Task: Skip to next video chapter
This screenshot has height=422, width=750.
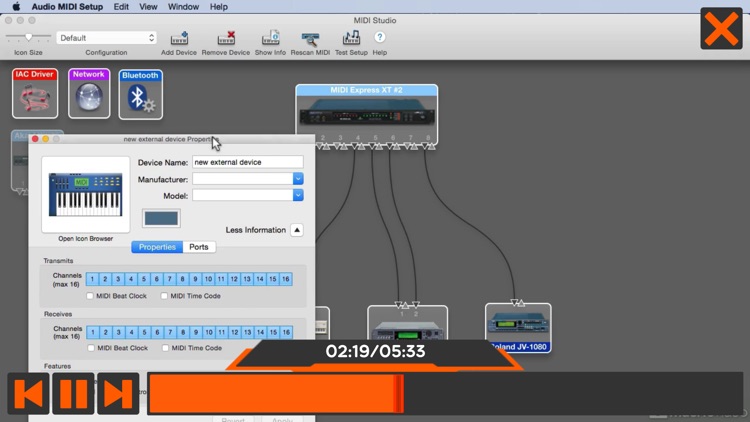Action: pyautogui.click(x=118, y=393)
